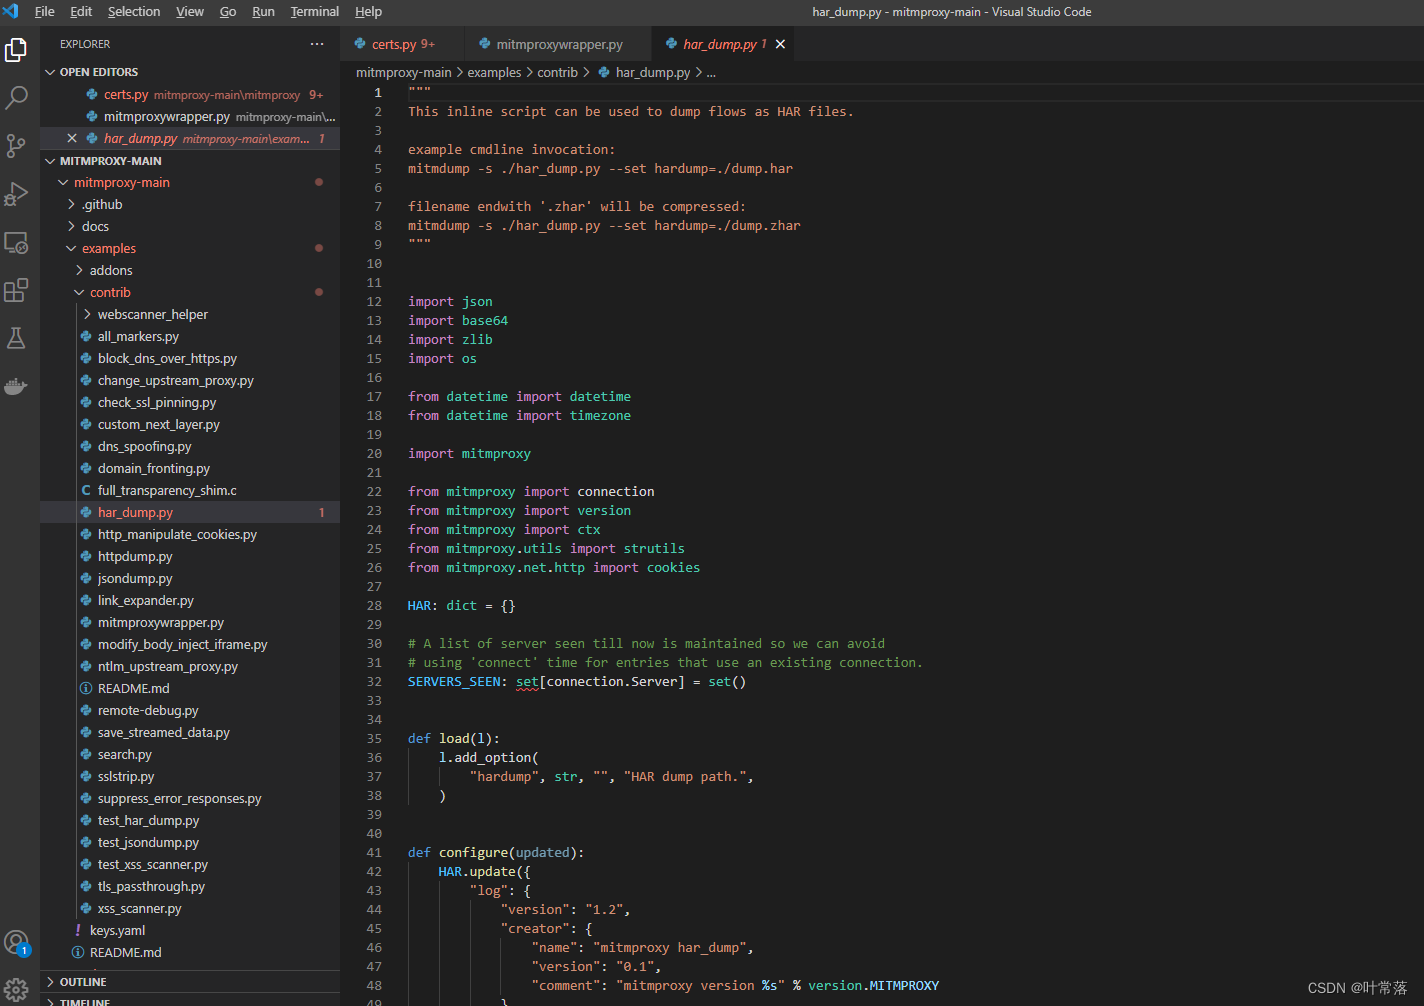Screen dimensions: 1424x1006
Task: Open mitmproxywrapper.py from Open Editors list
Action: tap(190, 117)
